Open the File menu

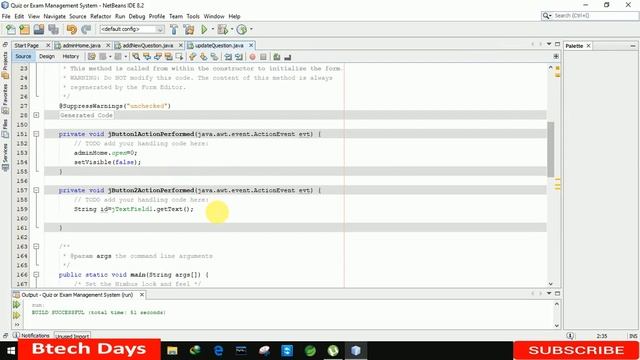(x=6, y=16)
